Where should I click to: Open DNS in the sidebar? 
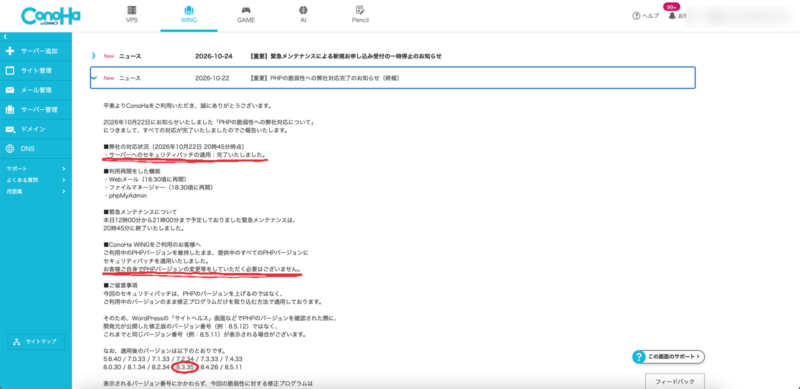click(36, 149)
